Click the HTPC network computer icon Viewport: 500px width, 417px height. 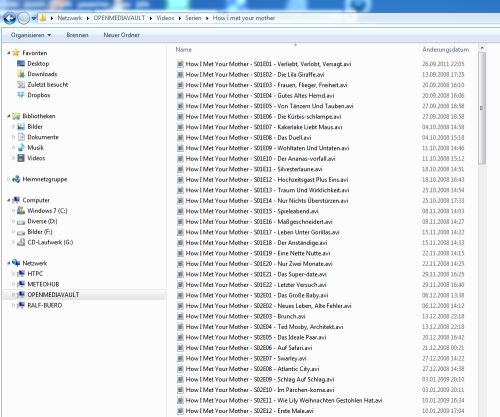21,274
